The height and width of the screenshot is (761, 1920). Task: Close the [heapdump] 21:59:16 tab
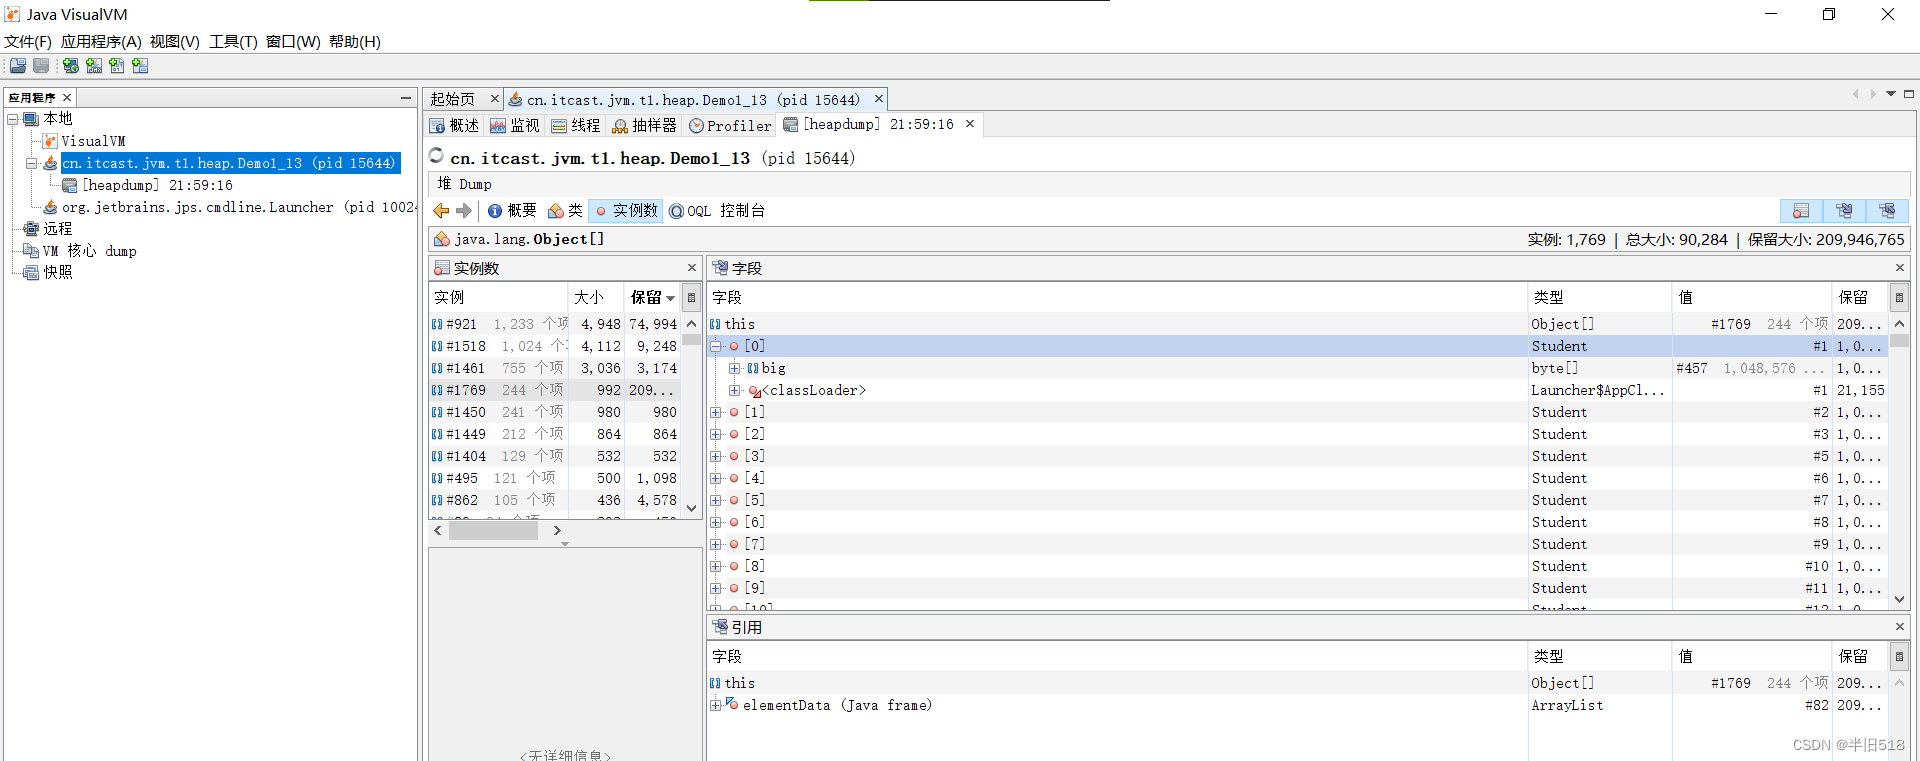point(970,124)
